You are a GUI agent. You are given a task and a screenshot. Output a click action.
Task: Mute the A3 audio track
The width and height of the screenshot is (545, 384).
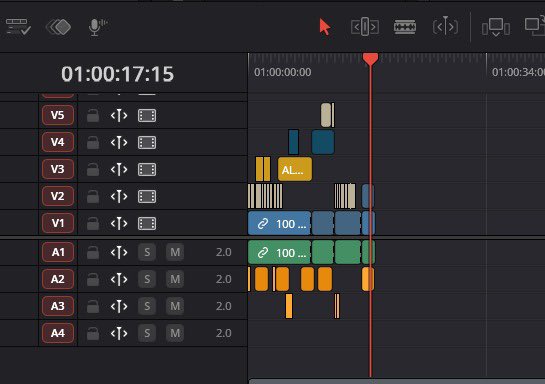[175, 306]
